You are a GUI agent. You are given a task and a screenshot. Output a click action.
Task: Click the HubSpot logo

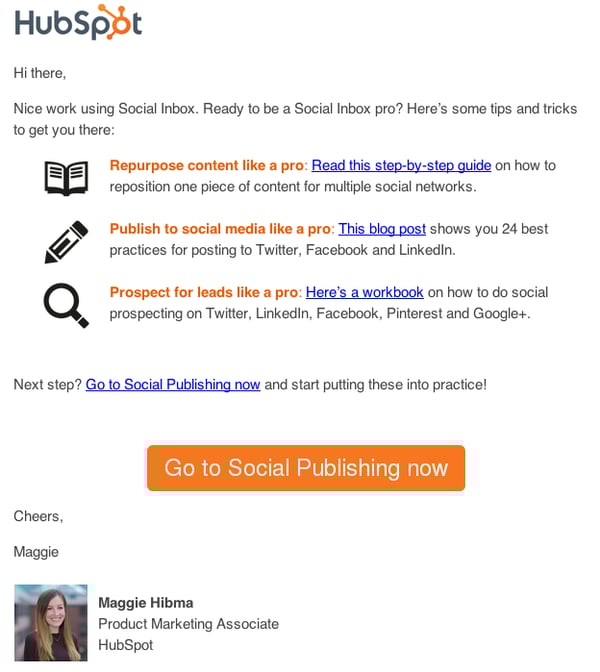coord(78,22)
